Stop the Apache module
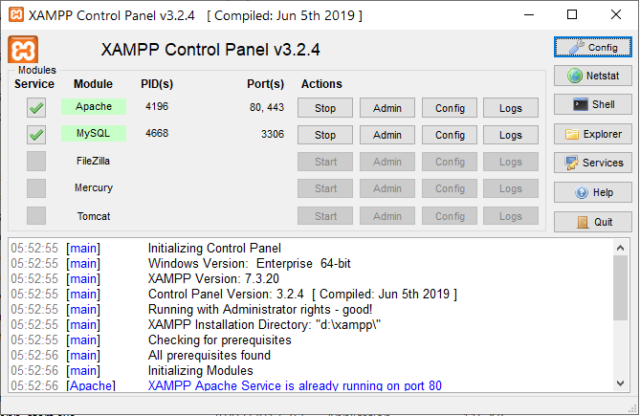Image resolution: width=640 pixels, height=416 pixels. [x=325, y=108]
